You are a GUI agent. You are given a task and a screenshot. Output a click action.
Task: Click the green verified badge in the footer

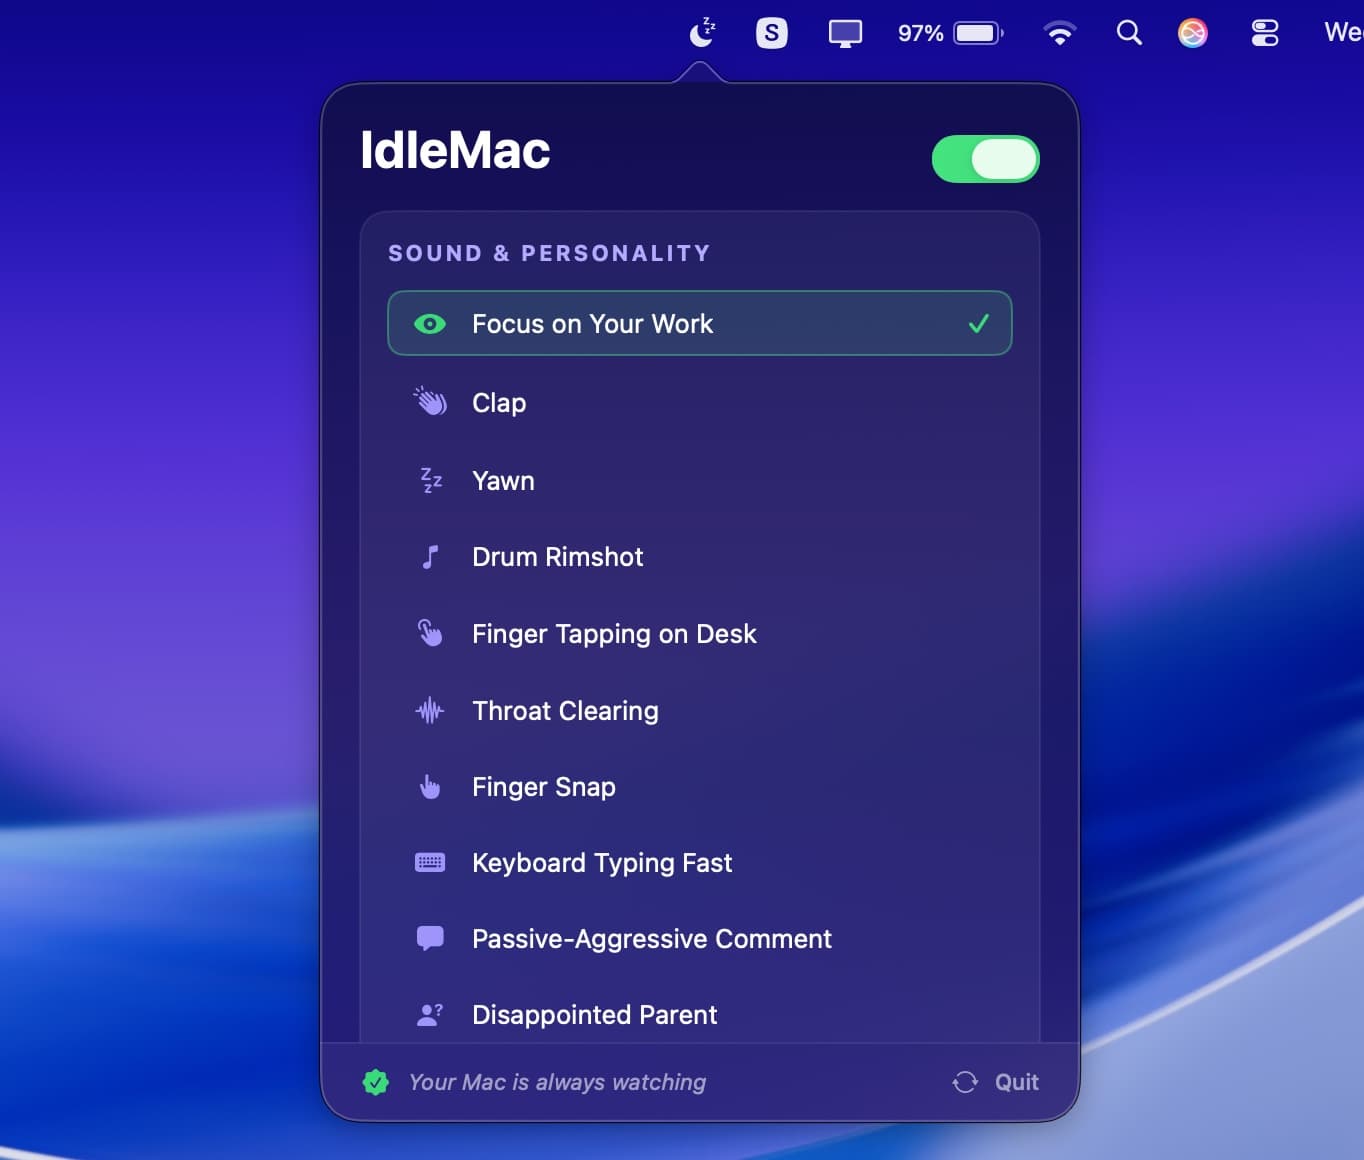click(x=376, y=1082)
